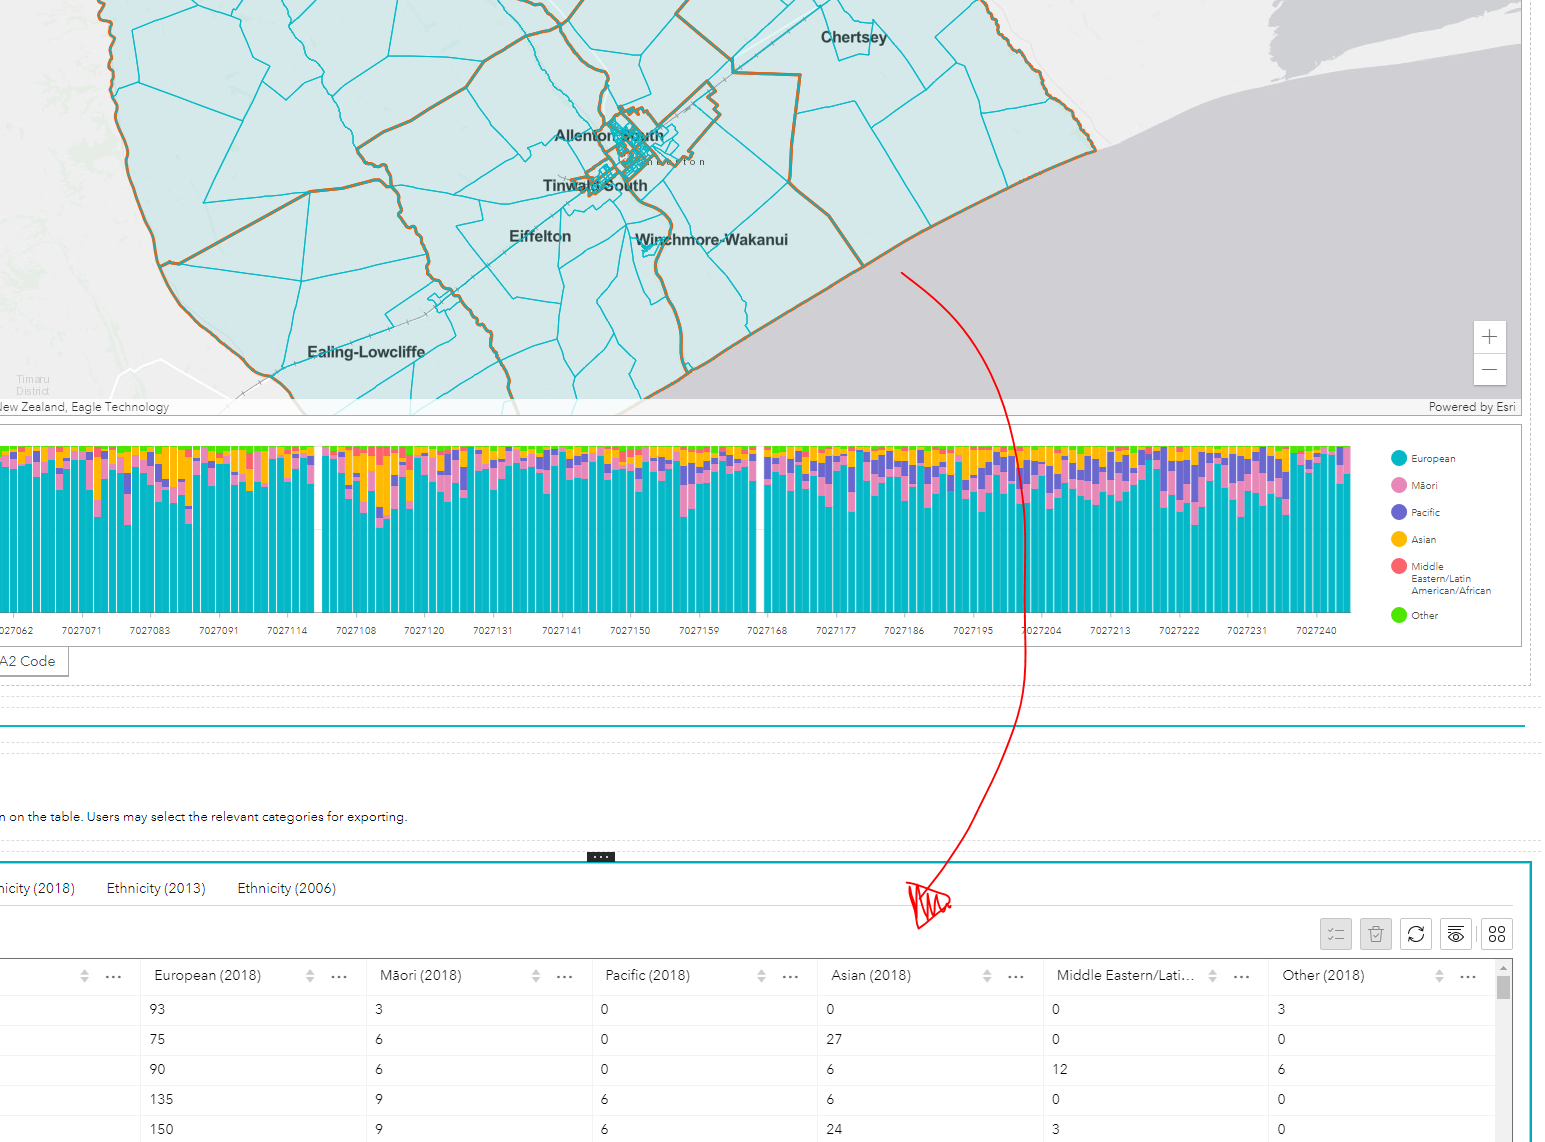This screenshot has width=1545, height=1142.
Task: Open the Other (2018) column options menu
Action: [x=1468, y=976]
